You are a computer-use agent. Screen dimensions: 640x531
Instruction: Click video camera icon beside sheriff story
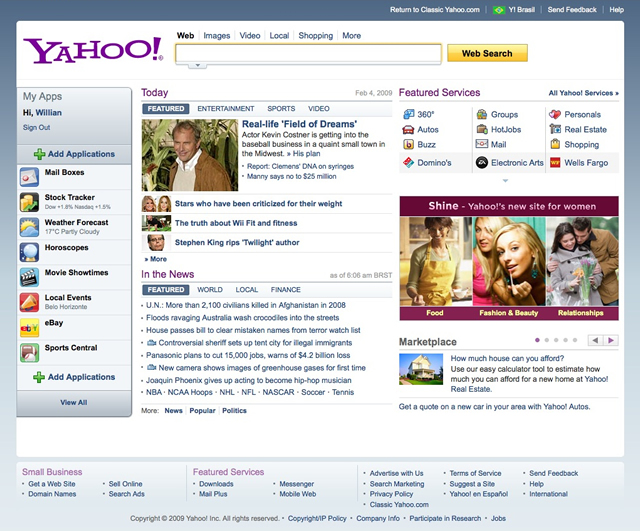coord(151,342)
